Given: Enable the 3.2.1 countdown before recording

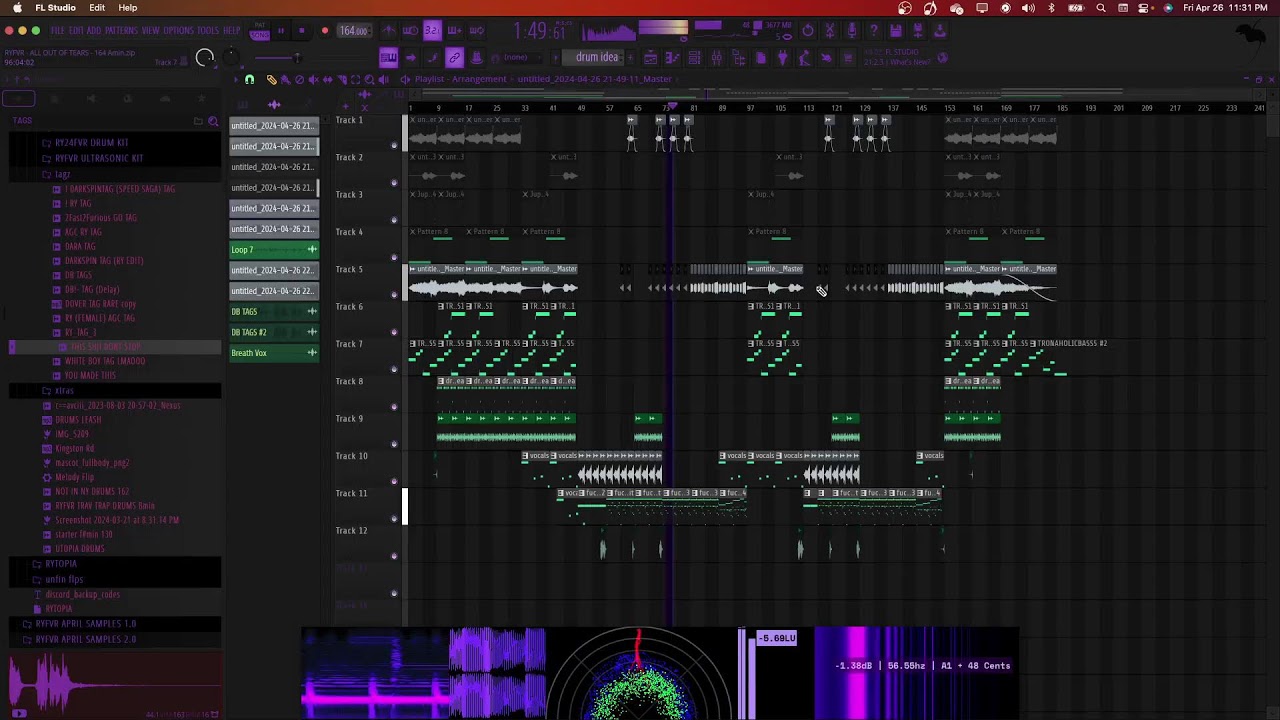Looking at the screenshot, I should pos(432,30).
